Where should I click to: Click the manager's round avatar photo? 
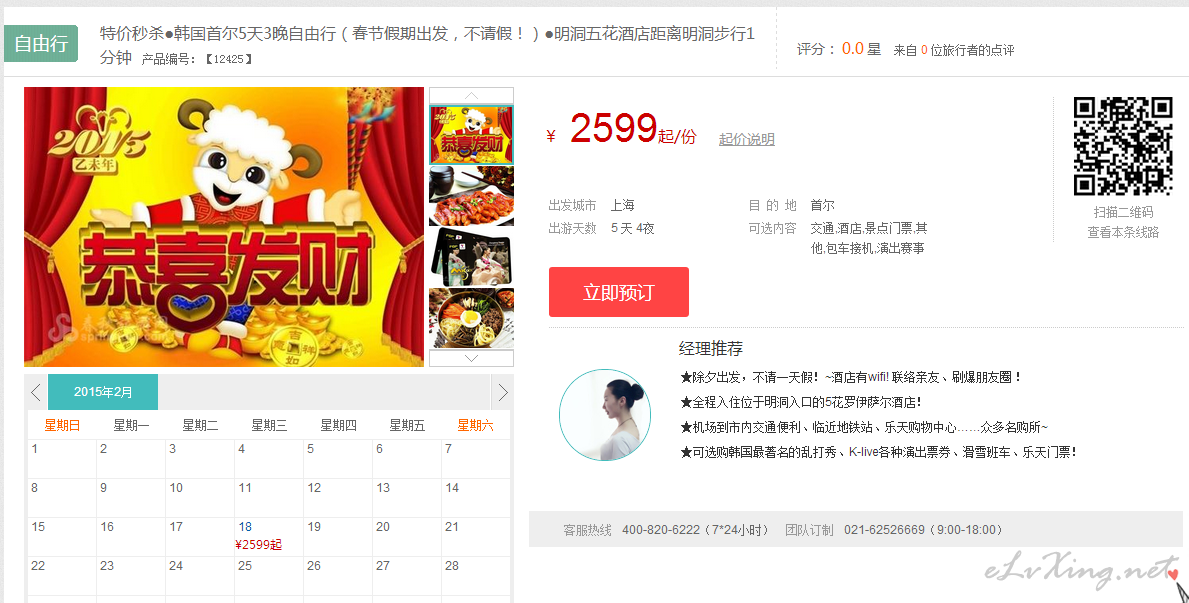click(604, 415)
